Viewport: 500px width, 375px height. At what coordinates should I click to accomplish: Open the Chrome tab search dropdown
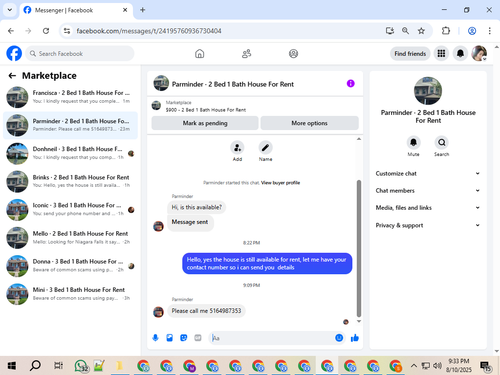tap(10, 10)
